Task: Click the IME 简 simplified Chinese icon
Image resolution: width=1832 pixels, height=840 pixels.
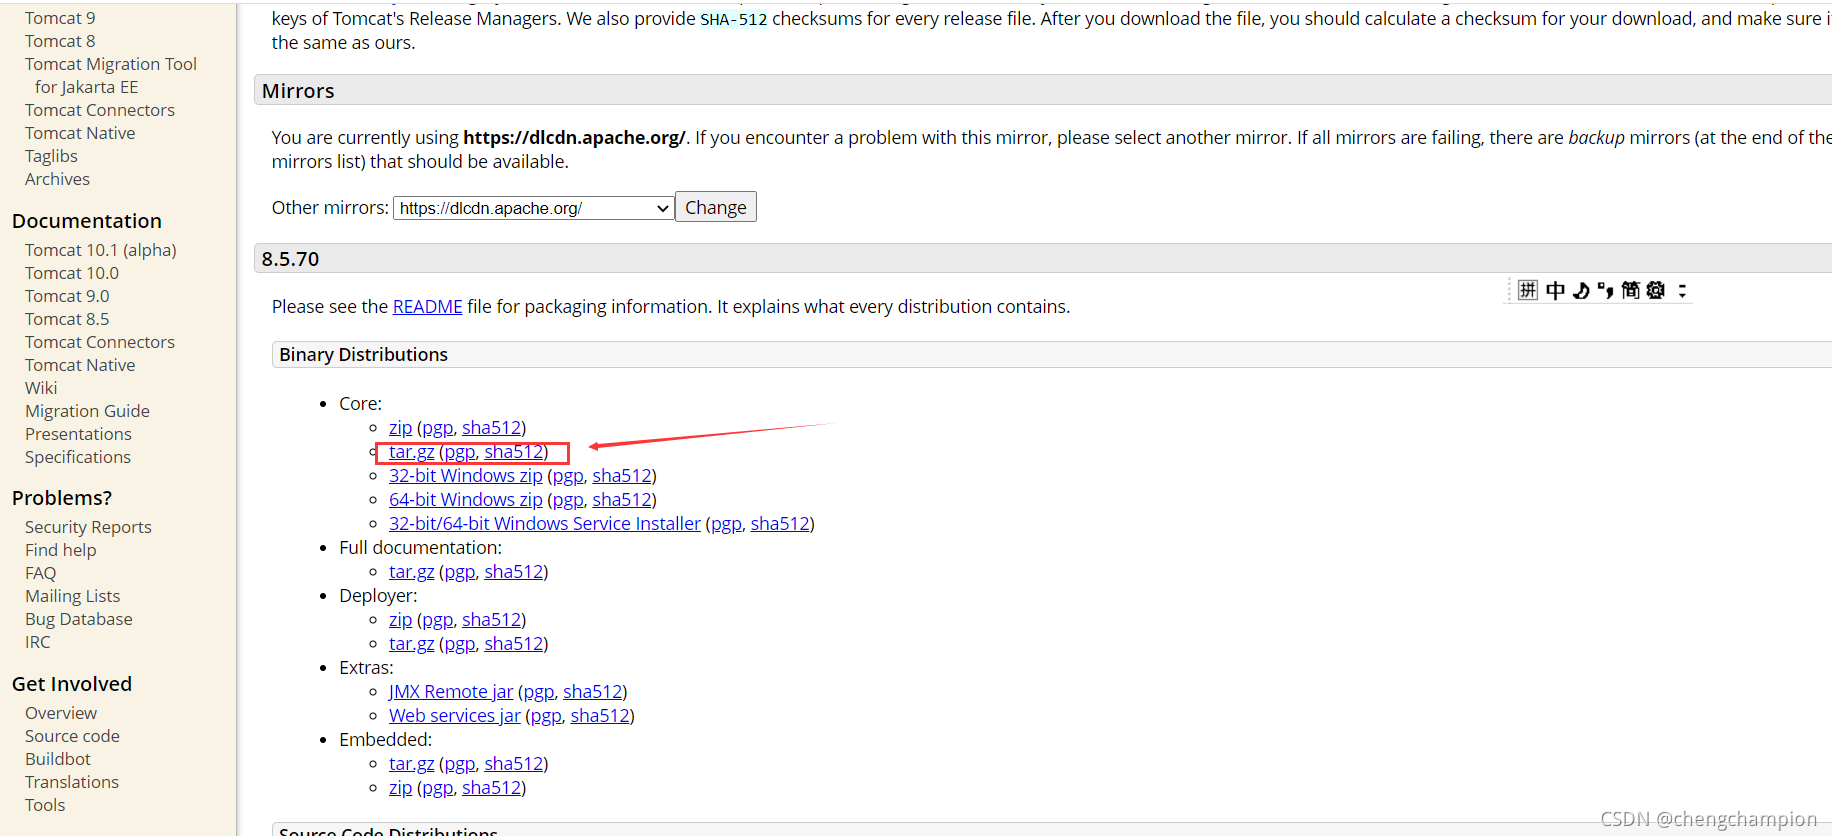Action: pos(1631,290)
